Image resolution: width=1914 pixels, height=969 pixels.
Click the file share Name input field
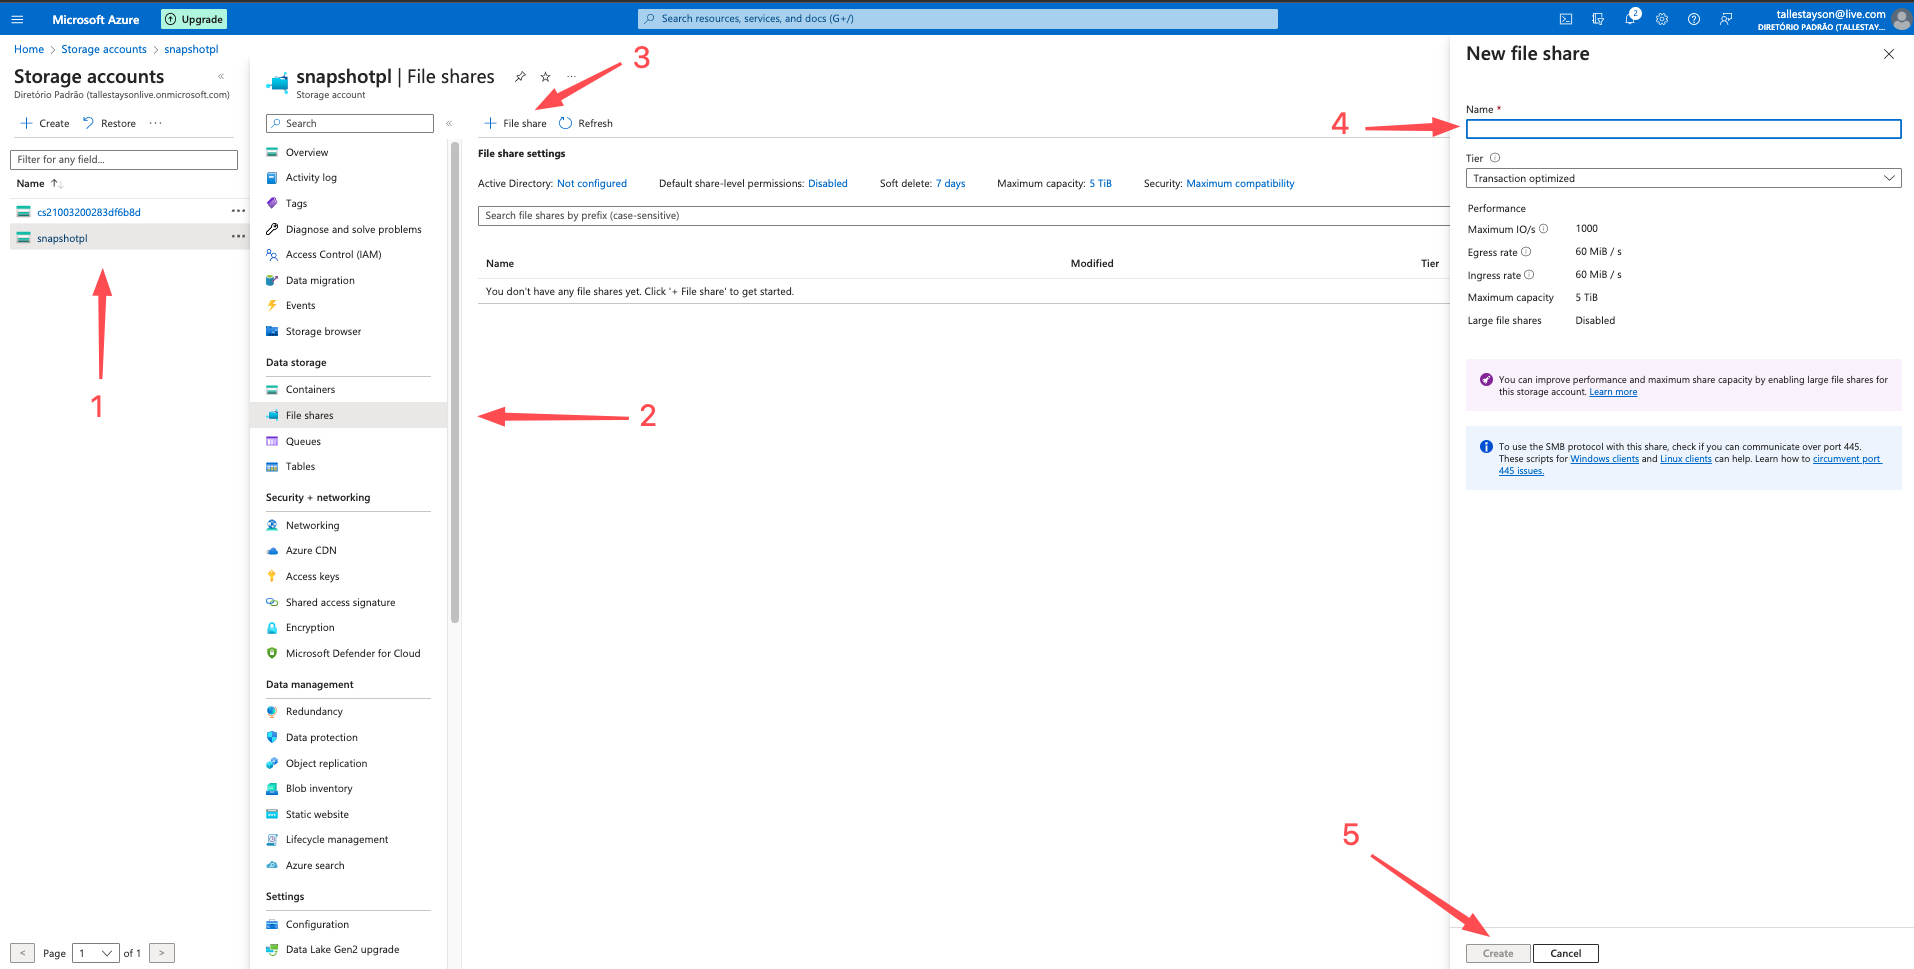tap(1683, 129)
